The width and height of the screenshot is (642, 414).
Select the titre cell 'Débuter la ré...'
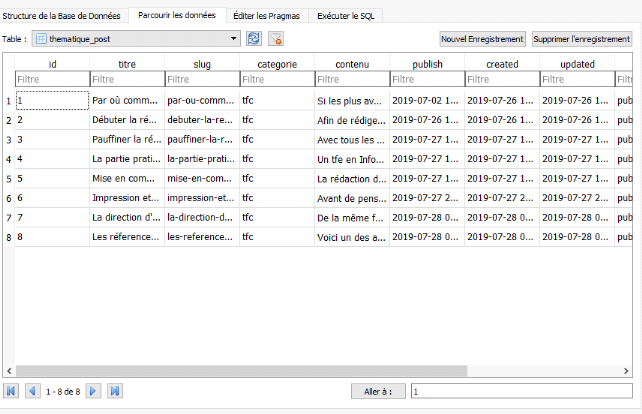pos(127,120)
